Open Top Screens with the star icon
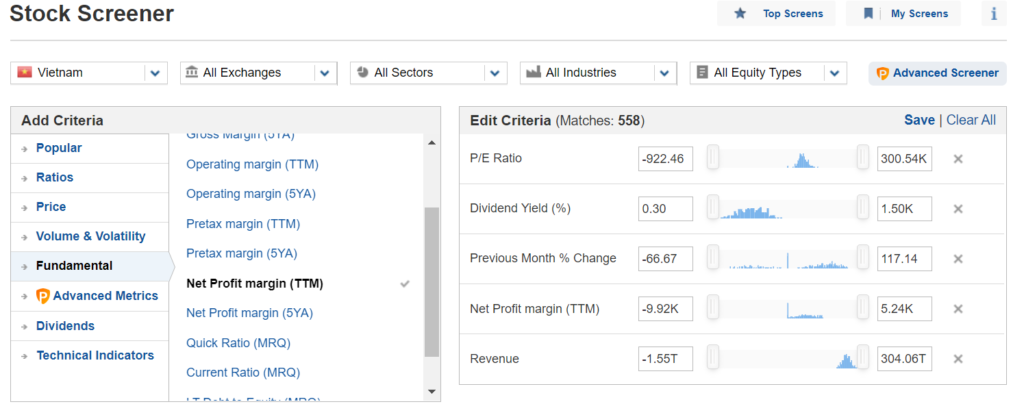The image size is (1024, 415). click(776, 13)
